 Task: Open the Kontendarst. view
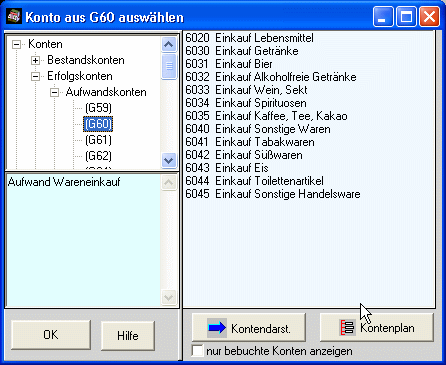coord(249,327)
